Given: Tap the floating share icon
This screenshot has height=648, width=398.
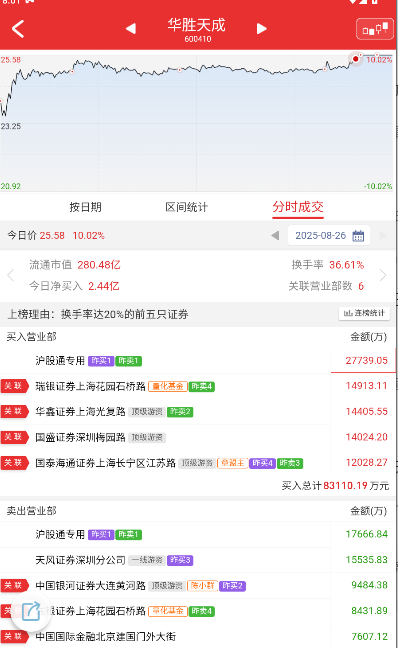Looking at the screenshot, I should (31, 611).
